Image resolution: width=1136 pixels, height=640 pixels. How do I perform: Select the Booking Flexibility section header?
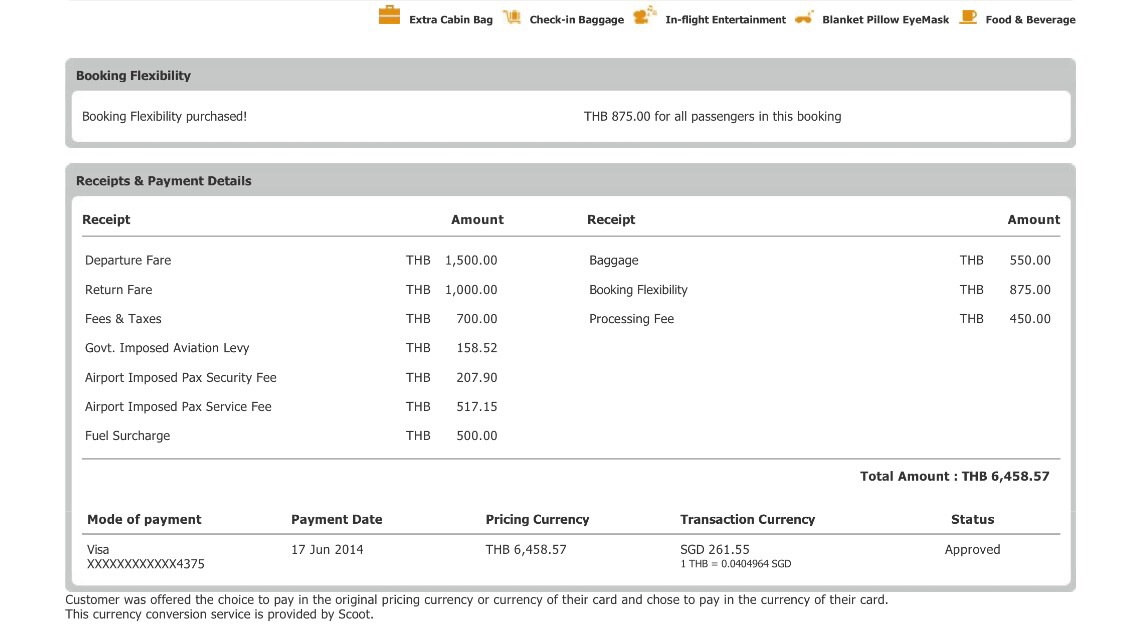click(x=133, y=76)
